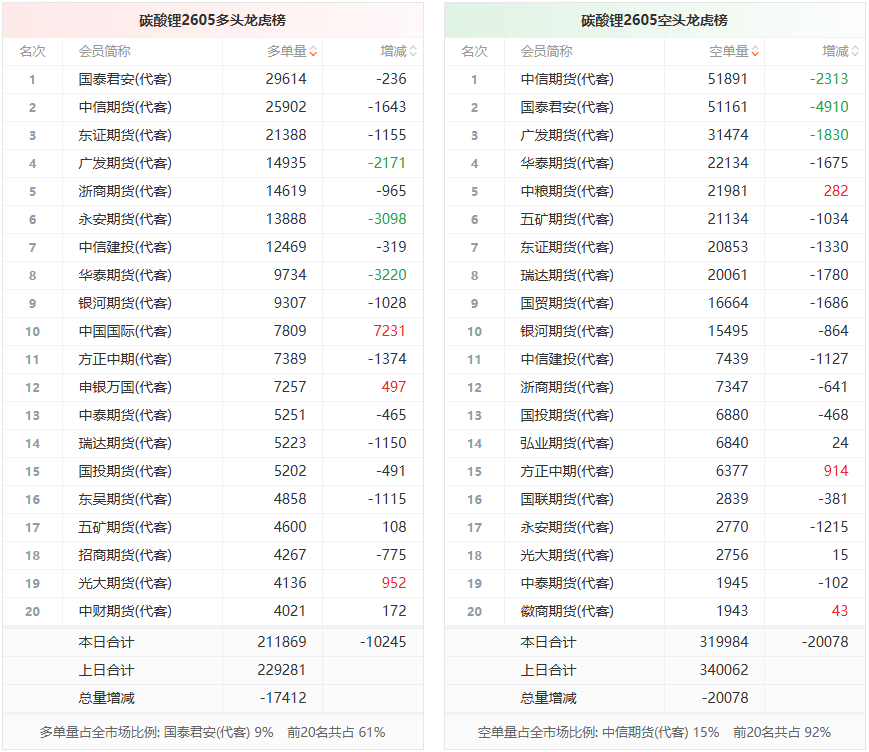Image resolution: width=869 pixels, height=752 pixels.
Task: Select 招商期货(代客) in the long ranking
Action: pos(125,555)
